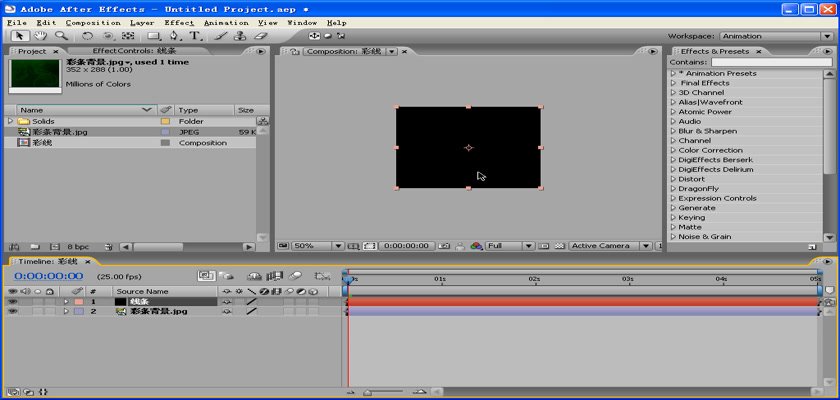Hide layer 2 彩条背景.jpg eye icon
The width and height of the screenshot is (840, 400).
click(12, 311)
